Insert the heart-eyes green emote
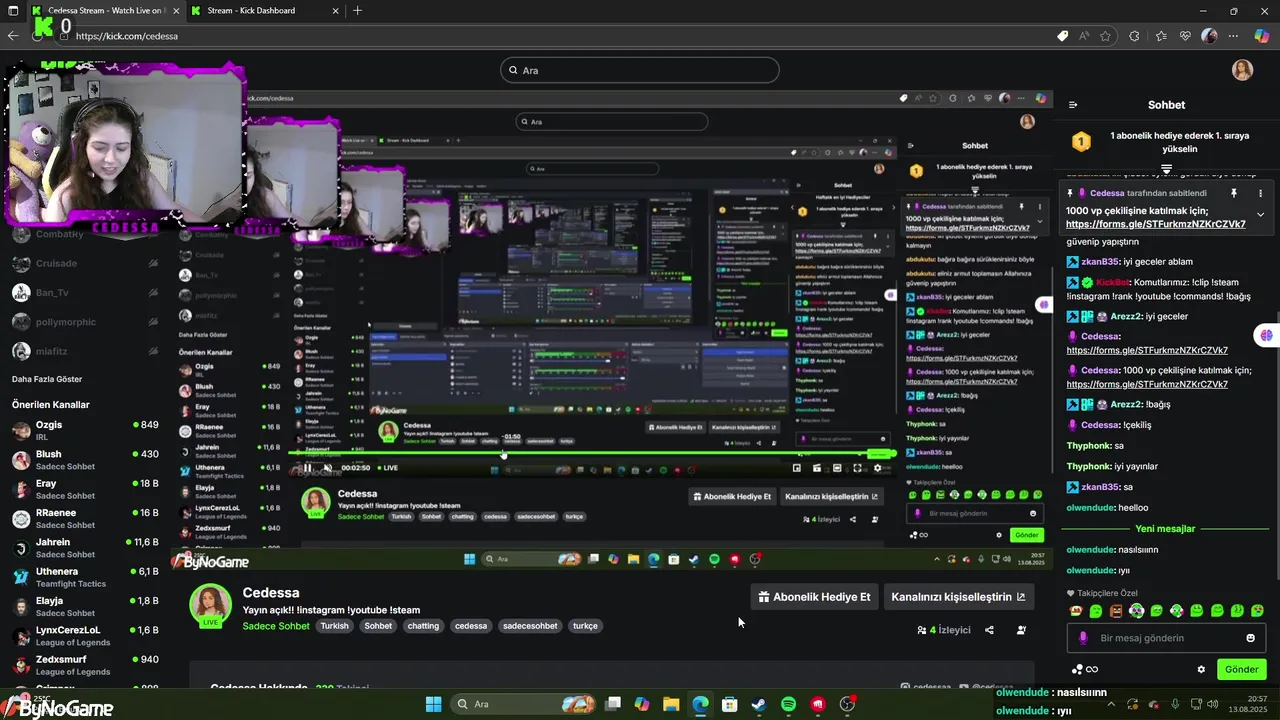 1258,610
